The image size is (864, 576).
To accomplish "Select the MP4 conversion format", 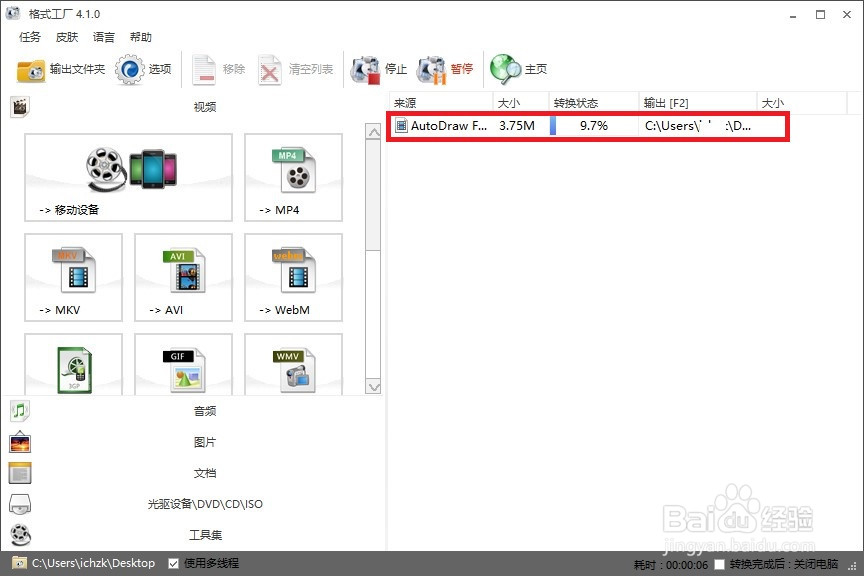I will click(x=293, y=177).
